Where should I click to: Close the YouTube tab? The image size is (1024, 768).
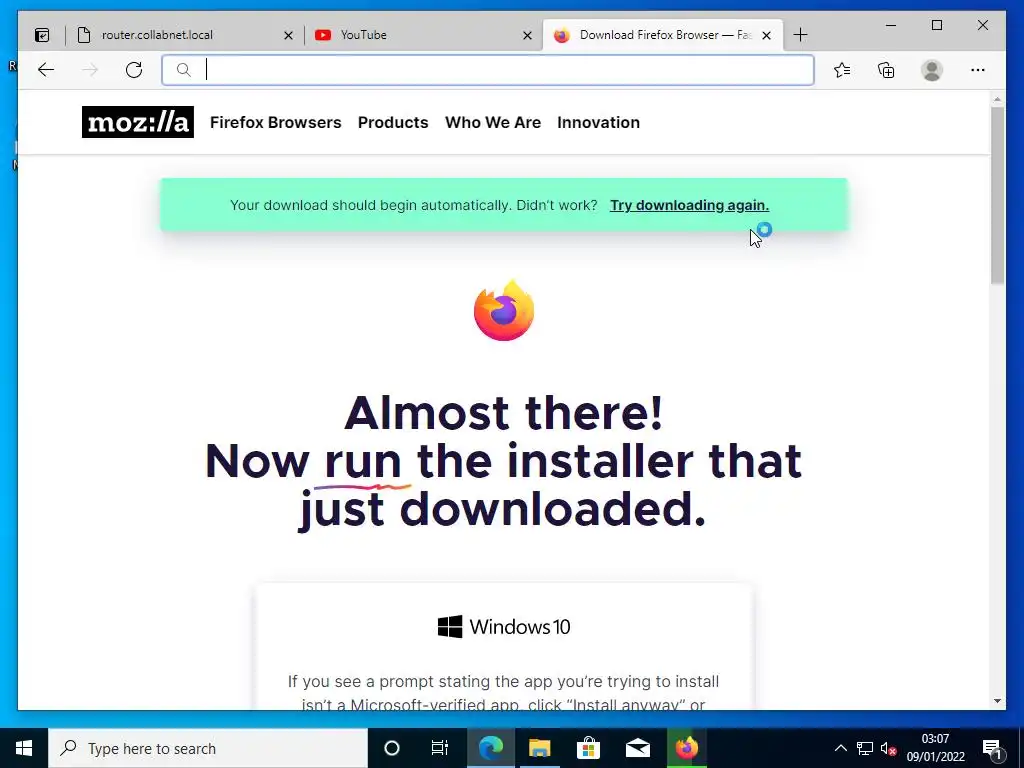[x=527, y=35]
